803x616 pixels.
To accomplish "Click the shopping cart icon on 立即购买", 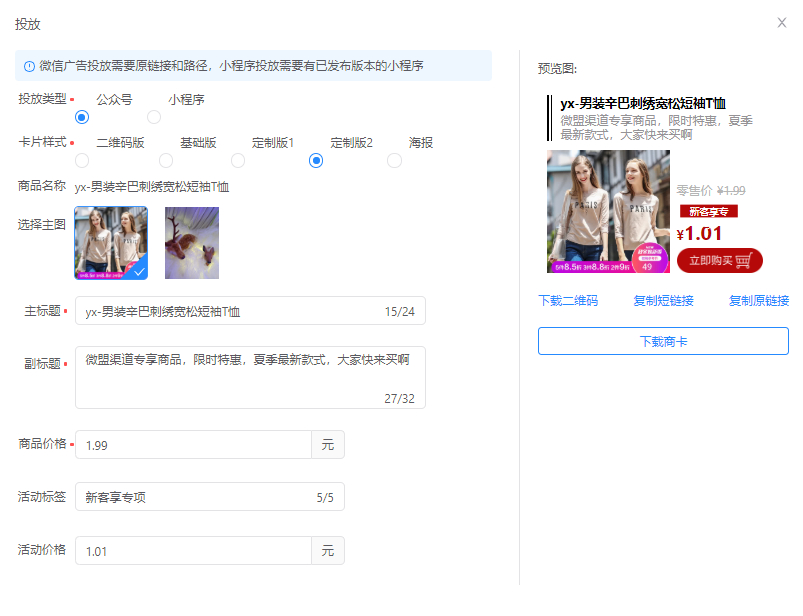I will click(744, 261).
